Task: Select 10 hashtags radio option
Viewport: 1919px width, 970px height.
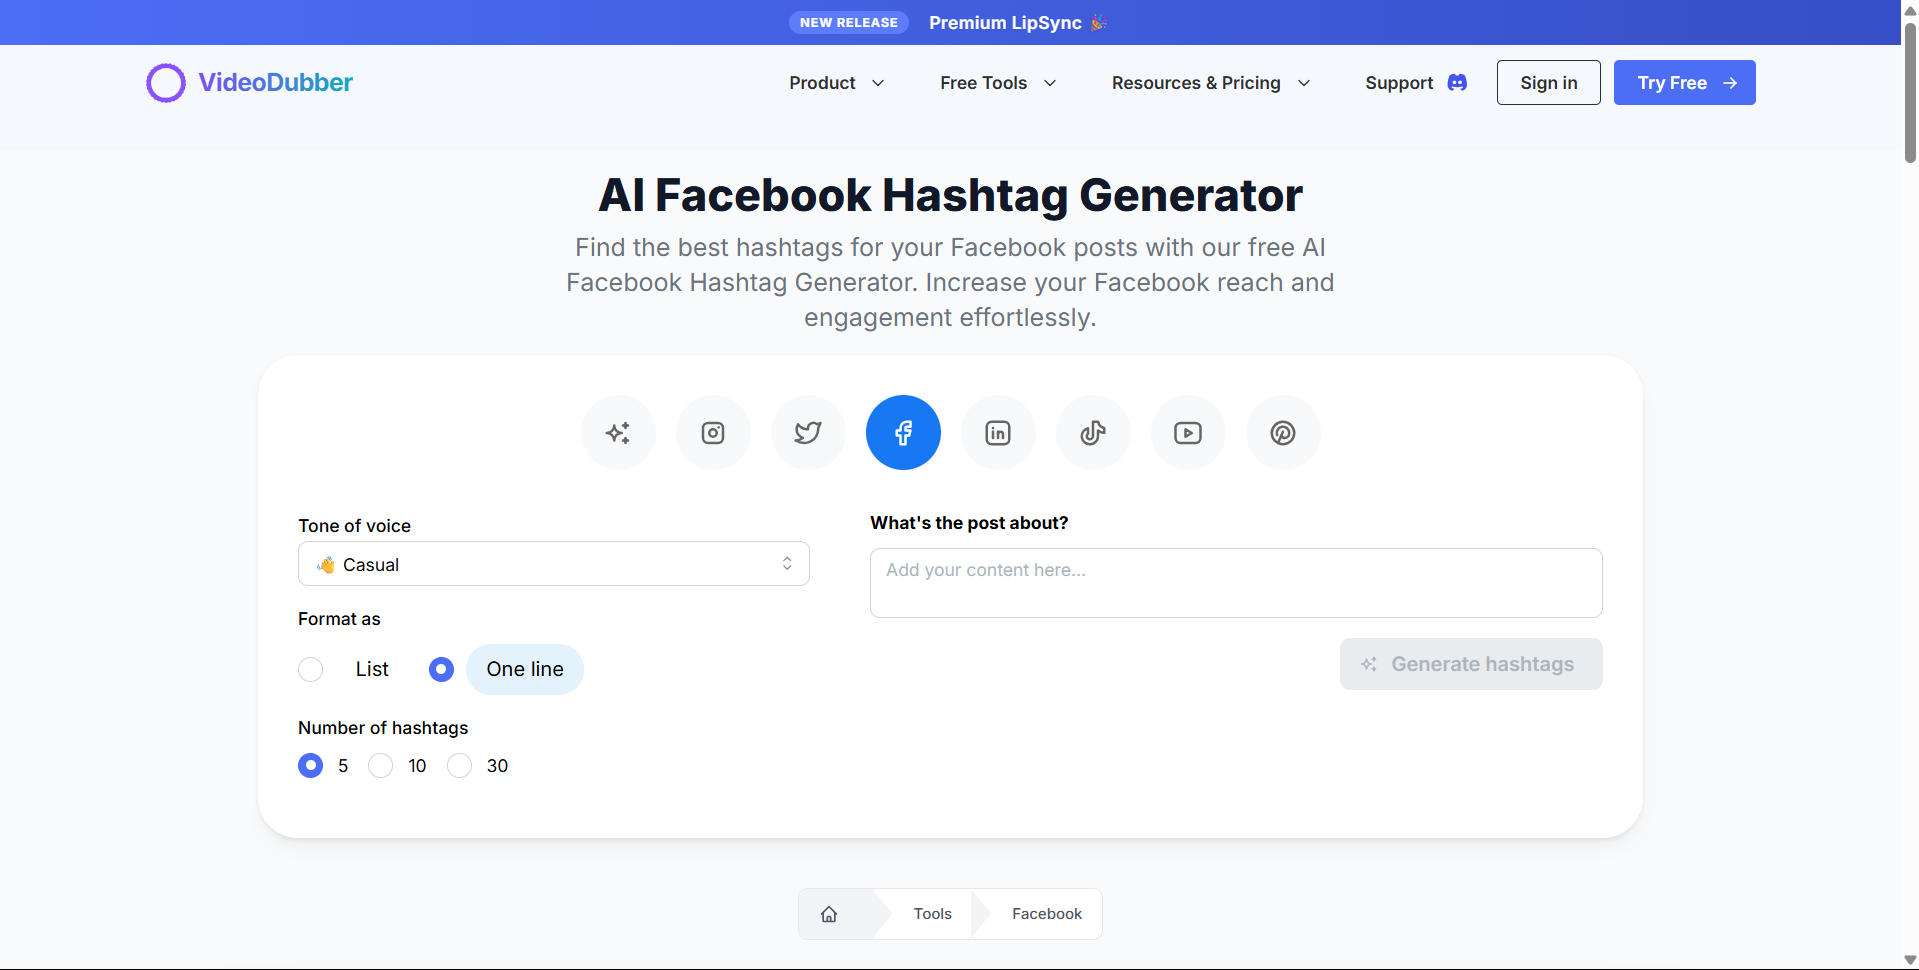Action: tap(380, 766)
